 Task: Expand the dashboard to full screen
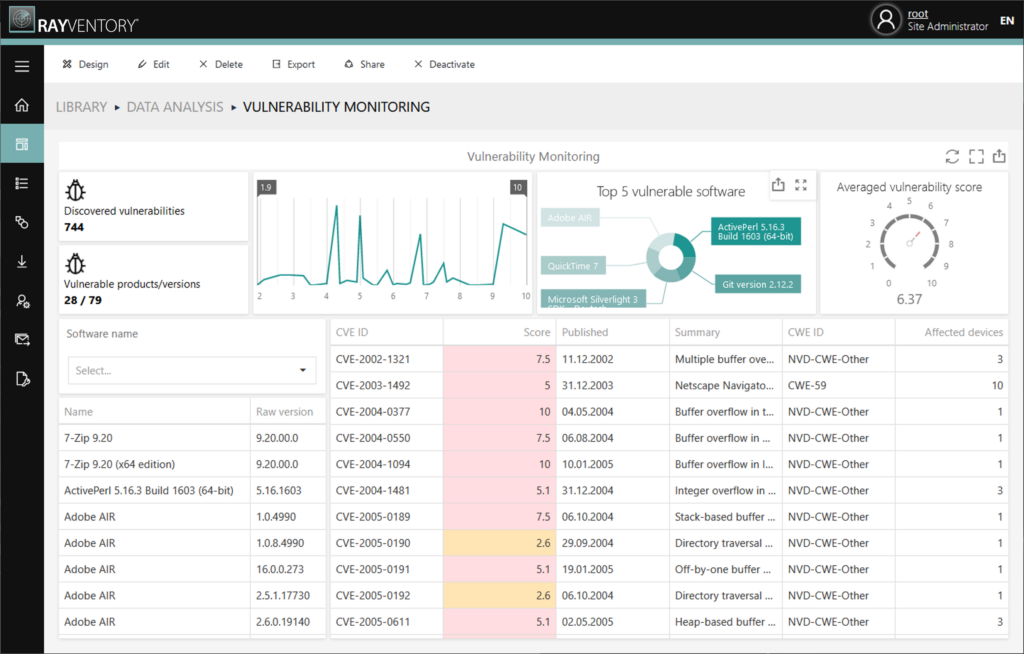[x=976, y=156]
